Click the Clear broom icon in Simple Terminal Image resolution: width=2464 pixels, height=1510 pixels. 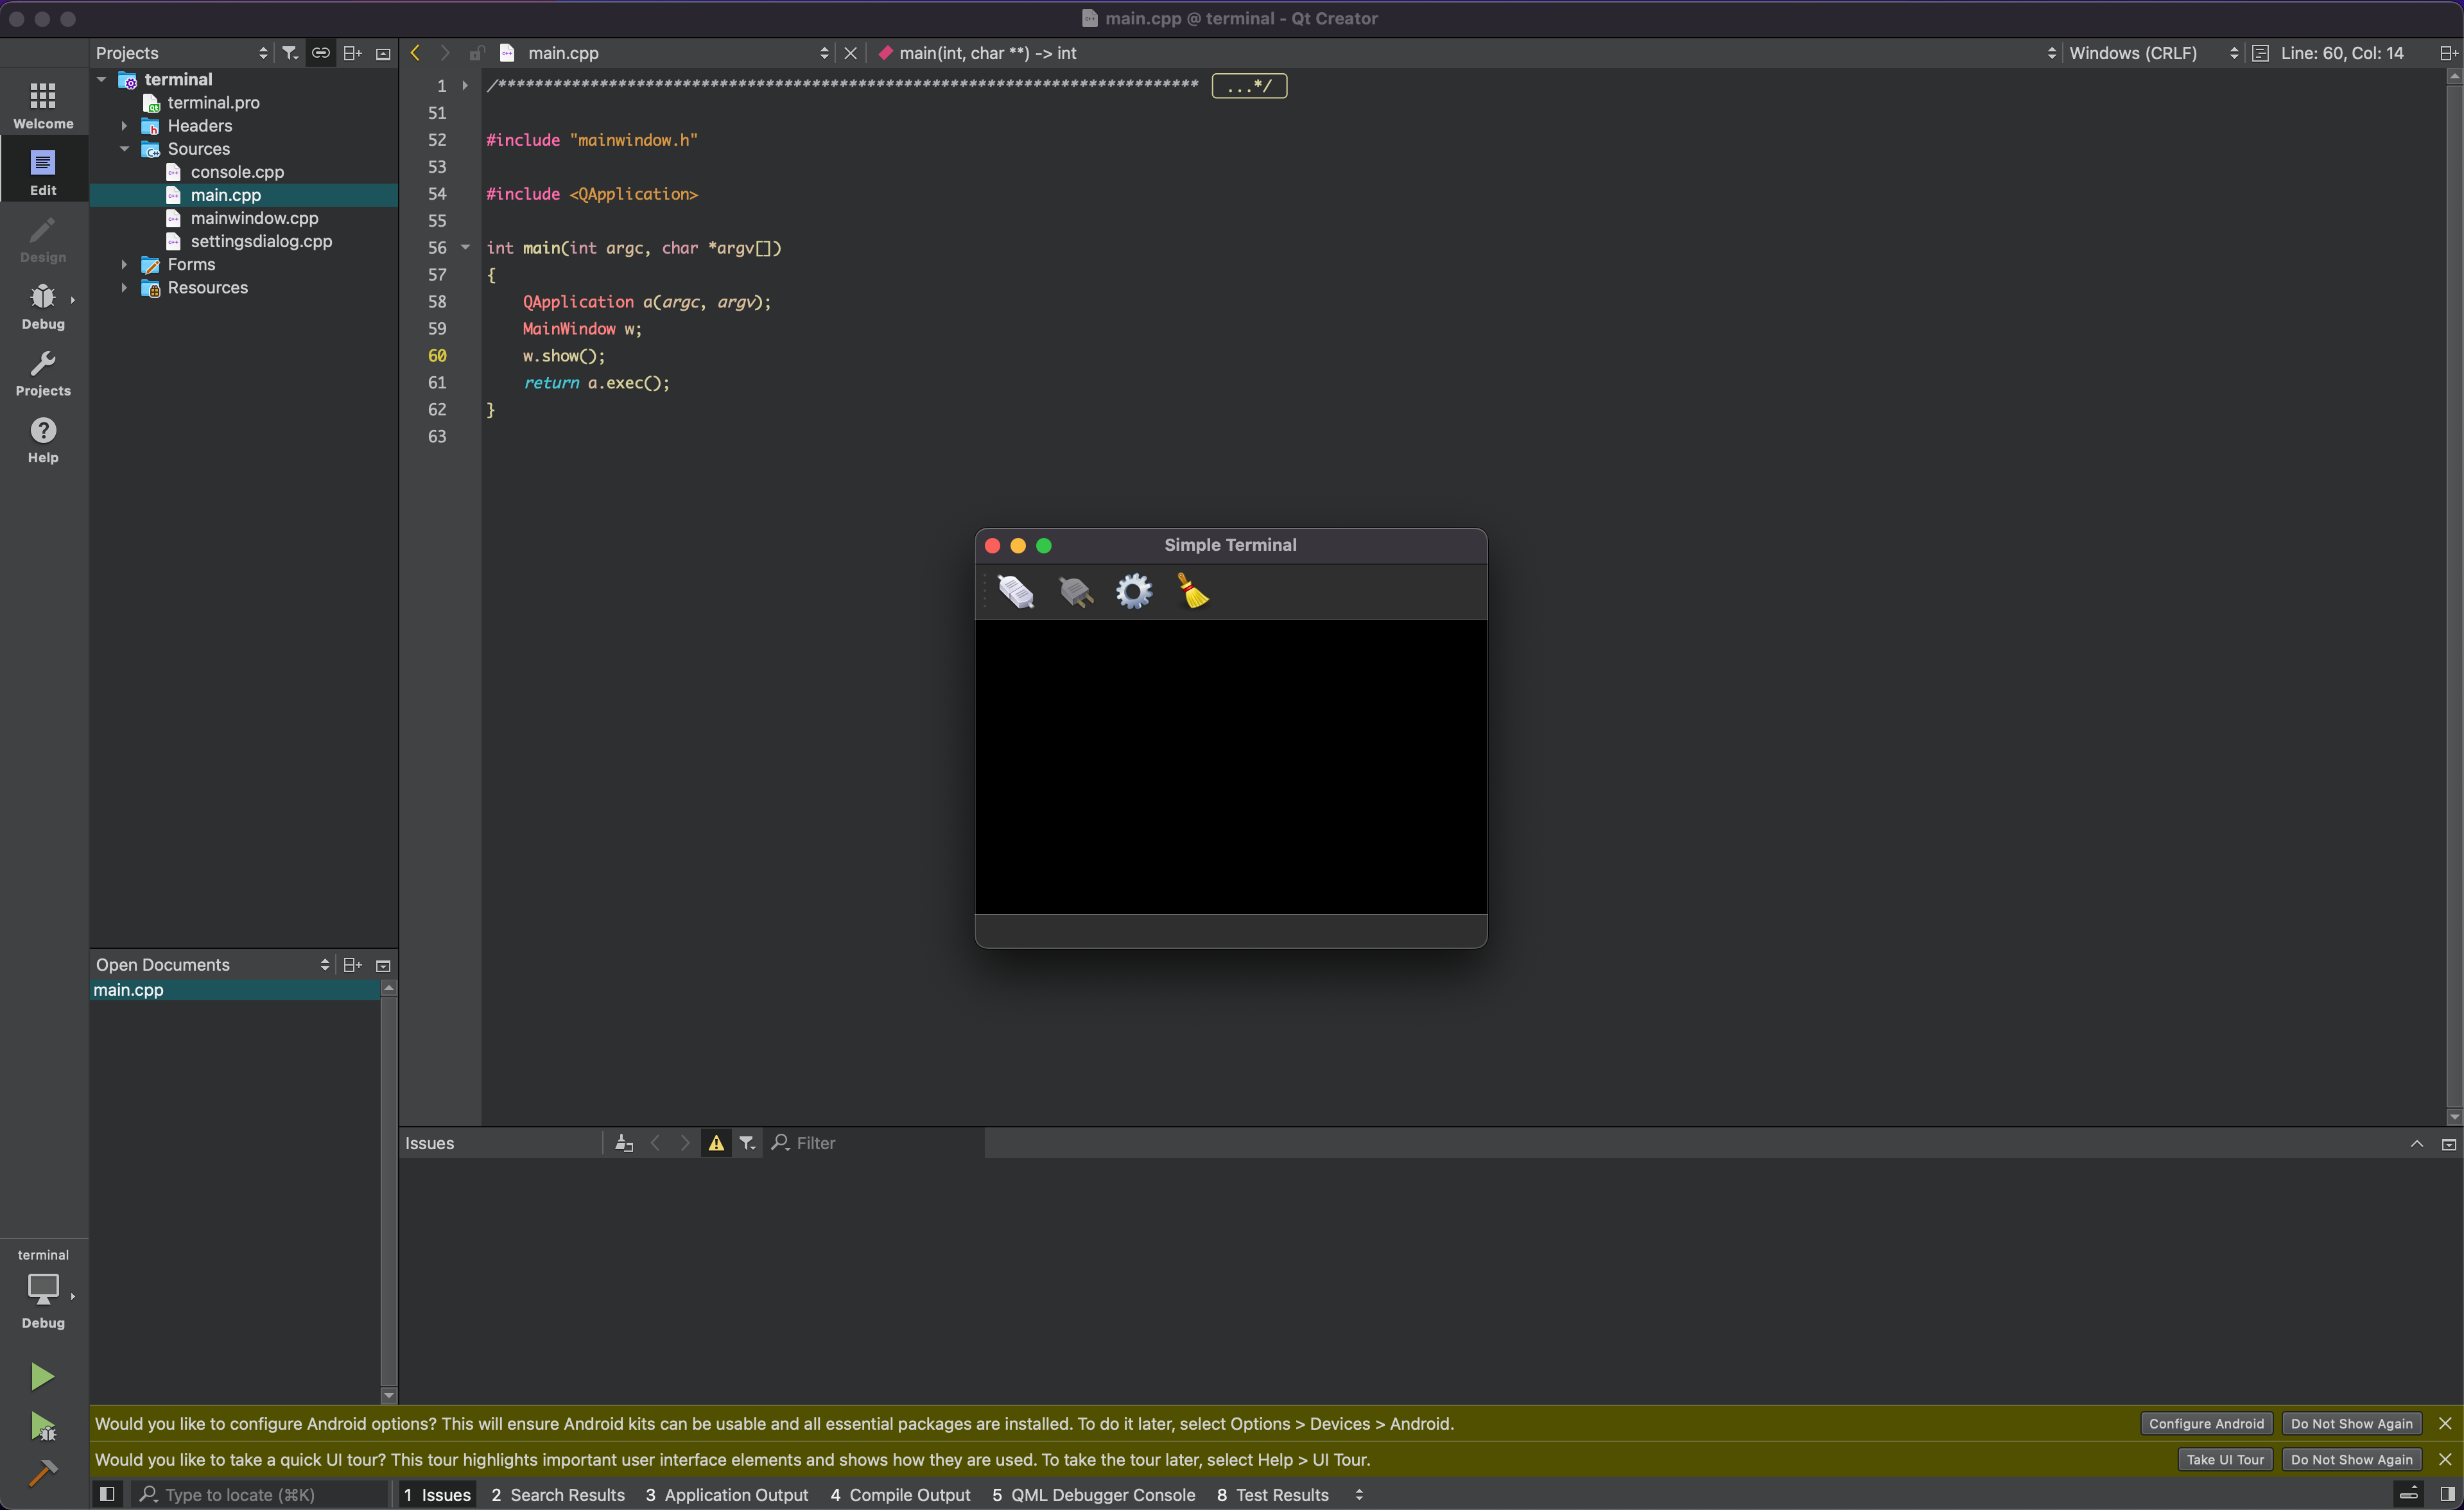point(1192,592)
